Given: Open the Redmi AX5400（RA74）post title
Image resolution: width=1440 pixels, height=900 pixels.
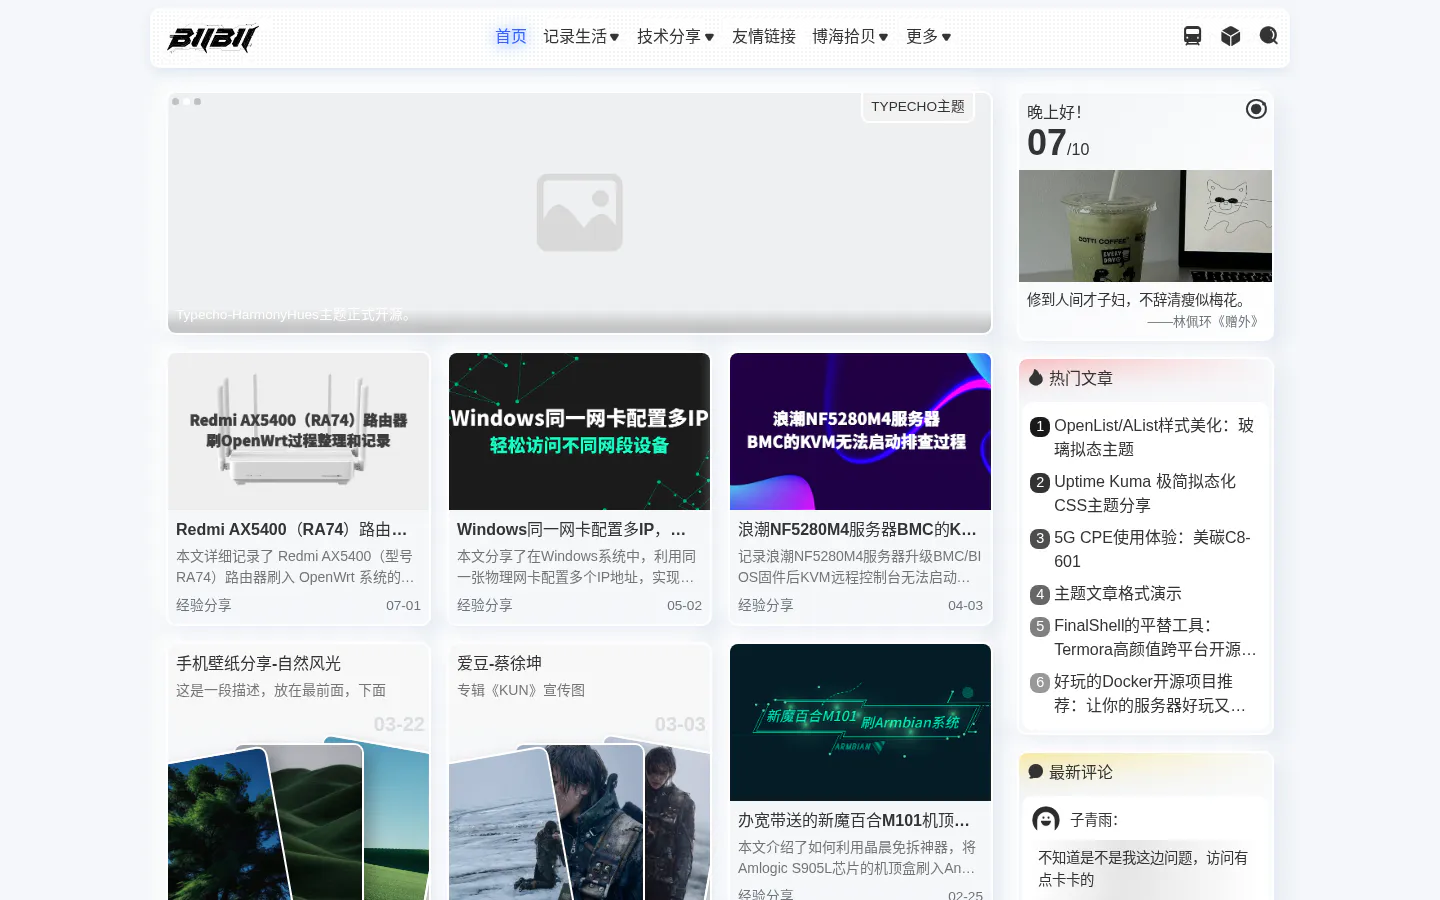Looking at the screenshot, I should 292,530.
